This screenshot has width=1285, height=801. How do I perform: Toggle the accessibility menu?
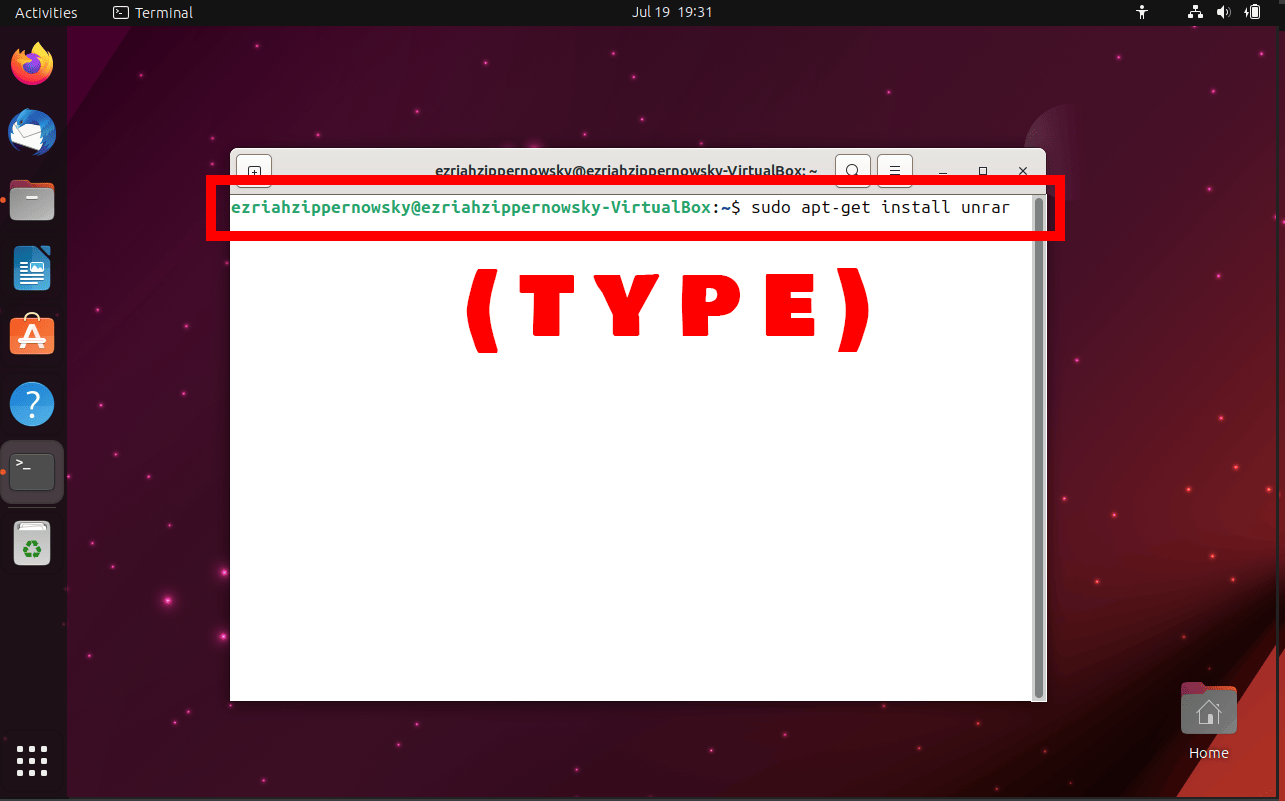pos(1141,12)
